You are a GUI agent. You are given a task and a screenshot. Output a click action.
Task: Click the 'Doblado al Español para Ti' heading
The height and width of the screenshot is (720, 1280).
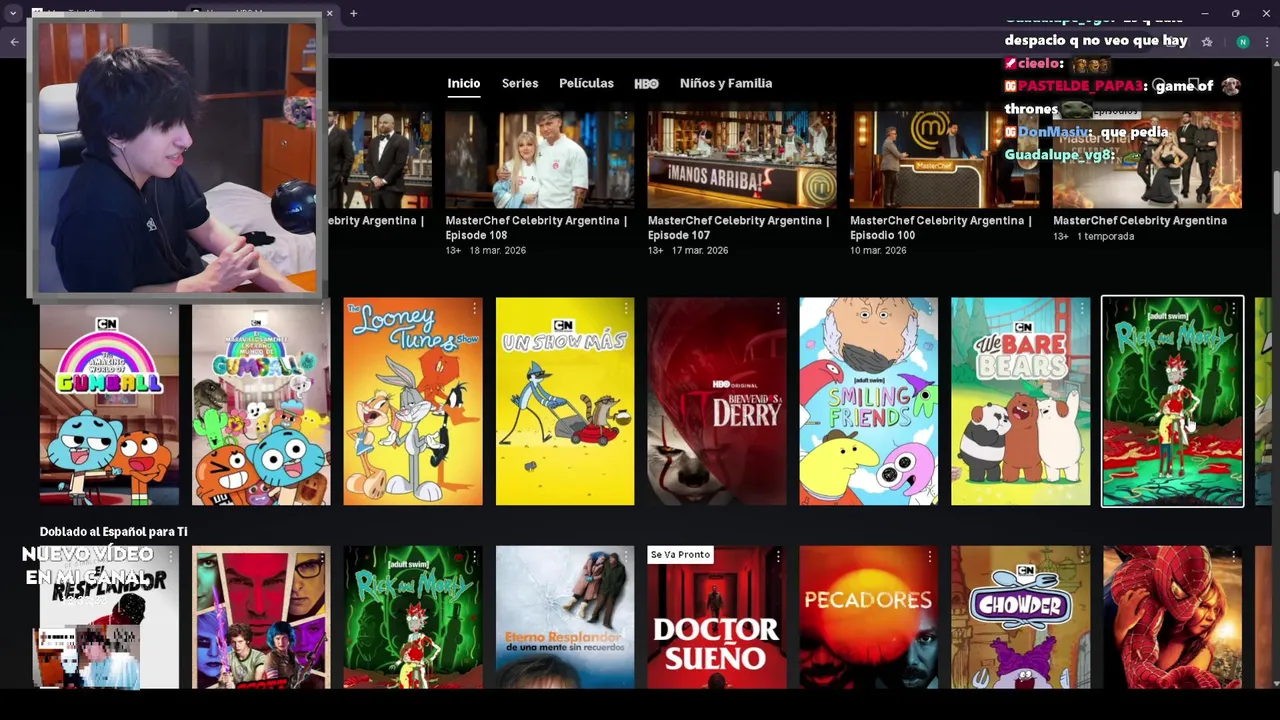click(113, 532)
